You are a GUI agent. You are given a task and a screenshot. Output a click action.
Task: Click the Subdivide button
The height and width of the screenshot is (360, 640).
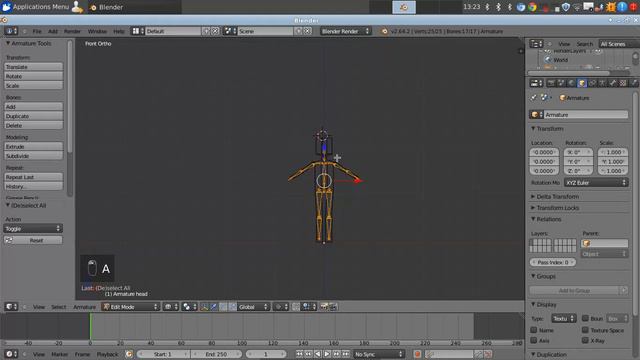[x=33, y=156]
